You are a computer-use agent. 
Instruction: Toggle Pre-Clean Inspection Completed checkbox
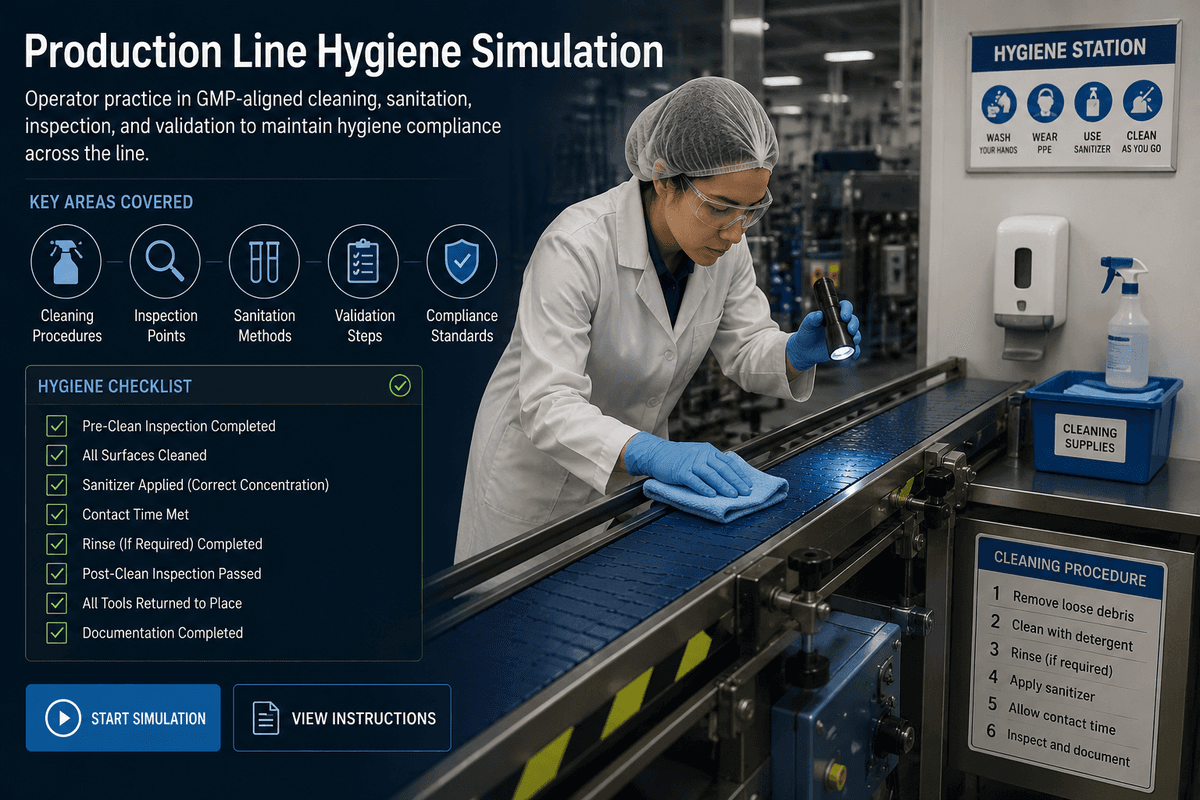point(57,426)
